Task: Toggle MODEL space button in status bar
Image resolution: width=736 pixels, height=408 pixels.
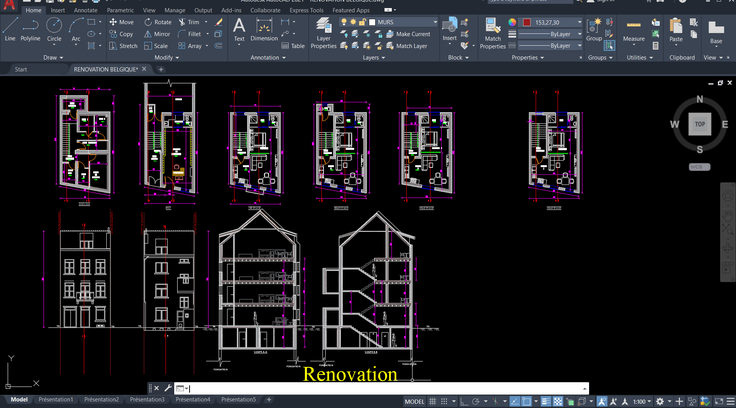Action: [414, 401]
